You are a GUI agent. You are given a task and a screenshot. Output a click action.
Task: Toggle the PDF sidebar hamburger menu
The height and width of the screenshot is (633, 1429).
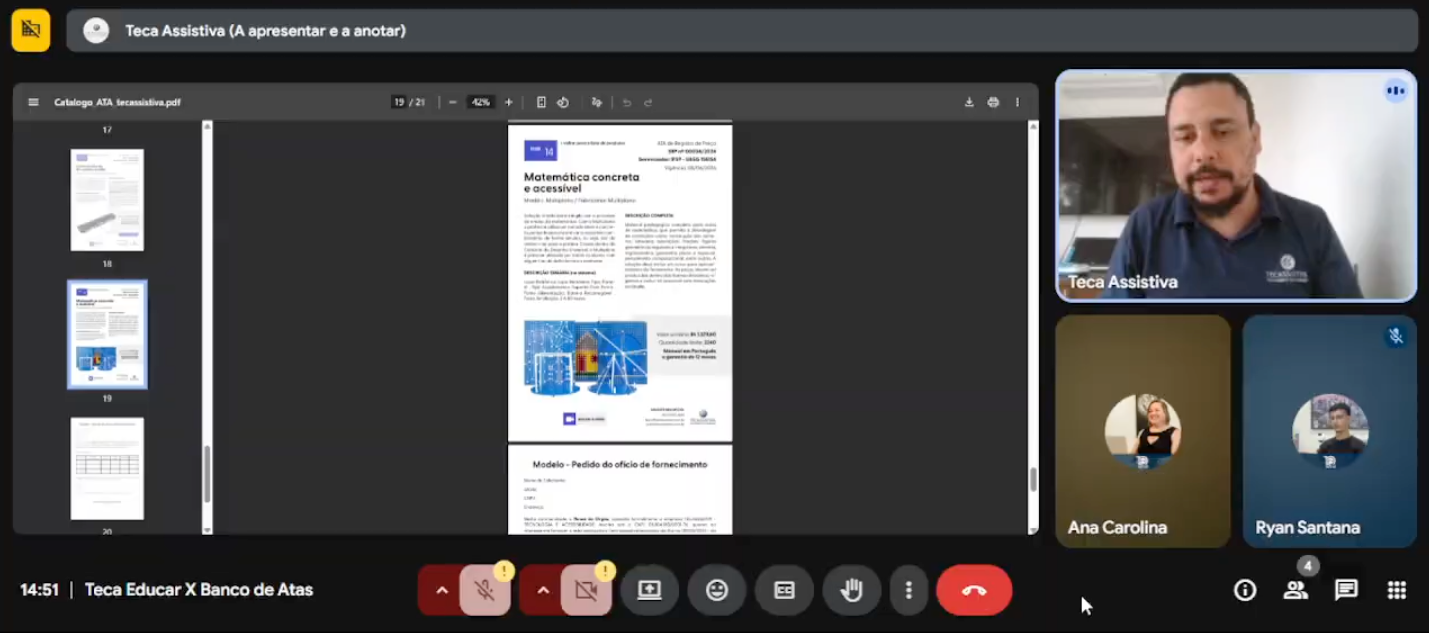pyautogui.click(x=33, y=102)
